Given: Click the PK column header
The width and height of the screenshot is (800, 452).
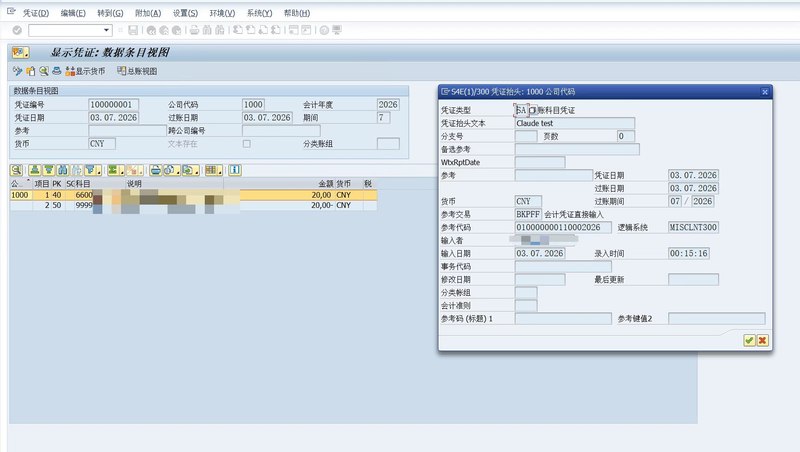Looking at the screenshot, I should click(57, 184).
